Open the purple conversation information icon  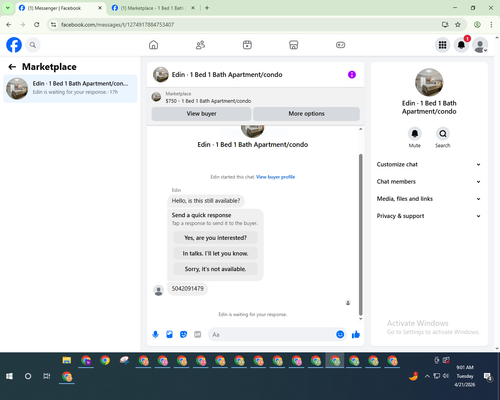click(352, 75)
